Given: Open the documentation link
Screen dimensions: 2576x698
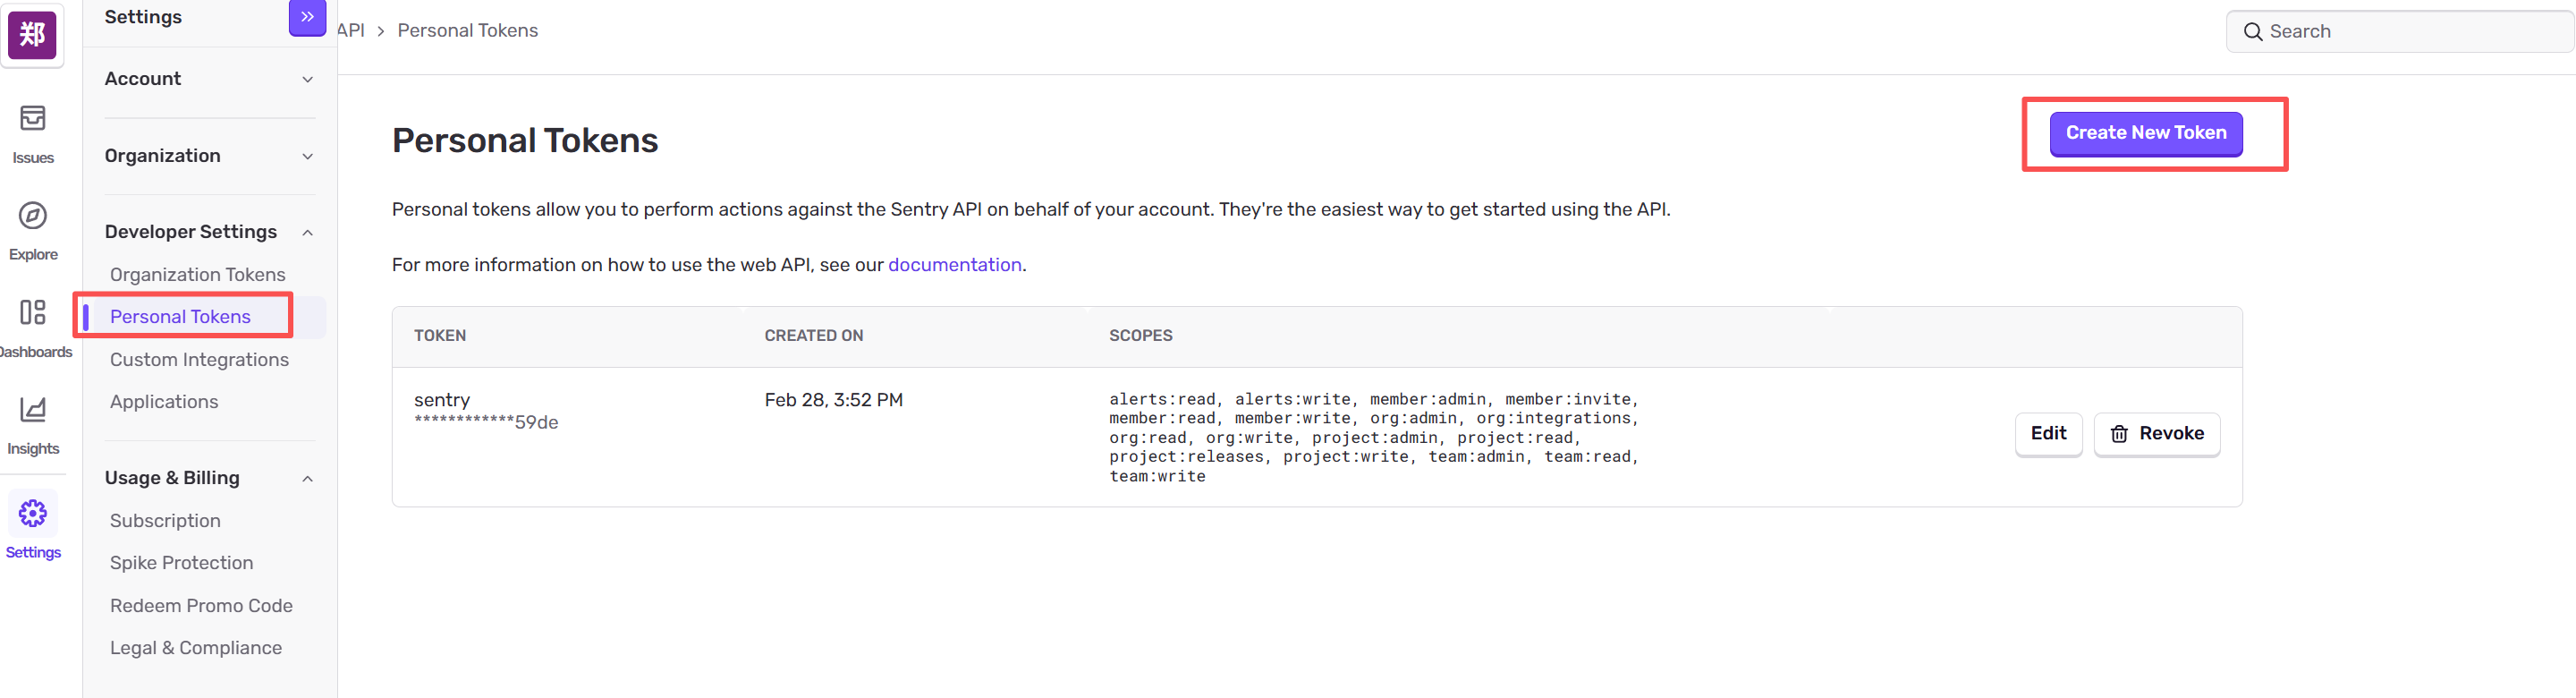Looking at the screenshot, I should pyautogui.click(x=954, y=265).
